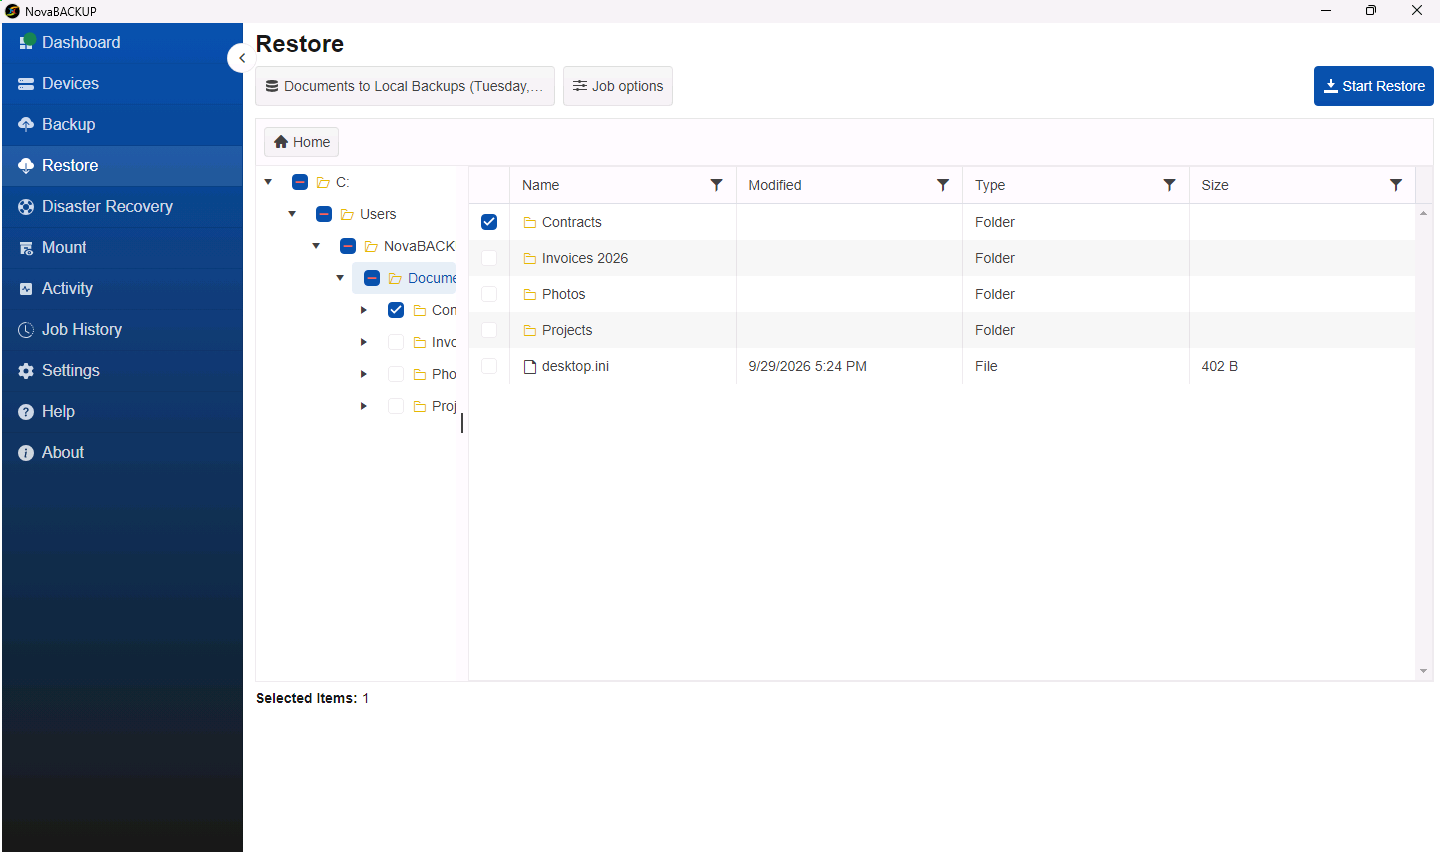Image resolution: width=1440 pixels, height=852 pixels.
Task: Check the Projects row checkbox
Action: (x=489, y=330)
